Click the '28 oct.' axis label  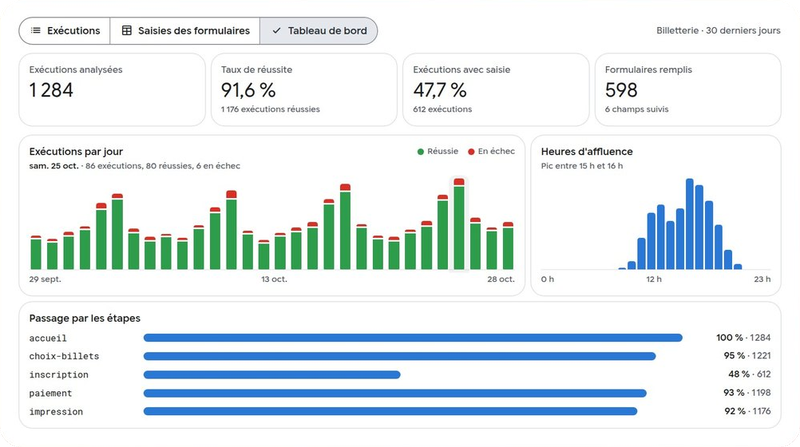(501, 279)
